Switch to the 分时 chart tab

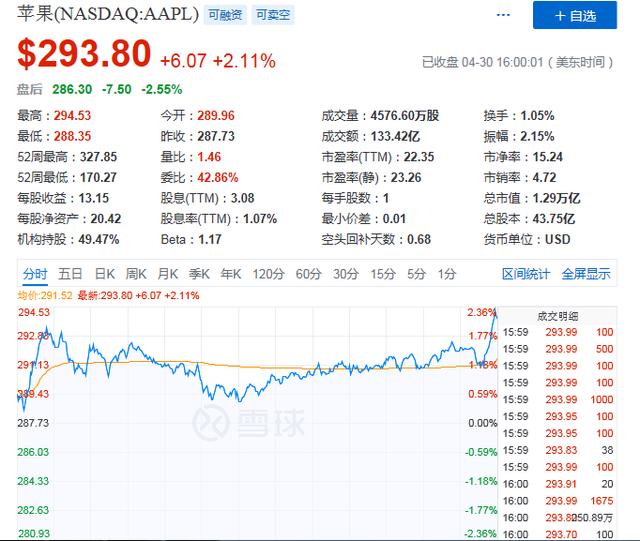(35, 274)
